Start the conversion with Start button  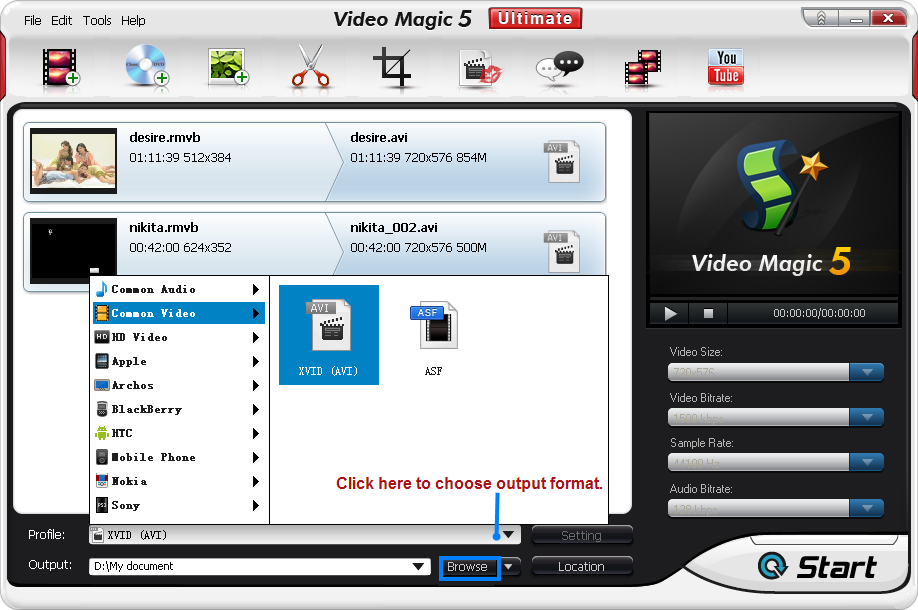819,567
